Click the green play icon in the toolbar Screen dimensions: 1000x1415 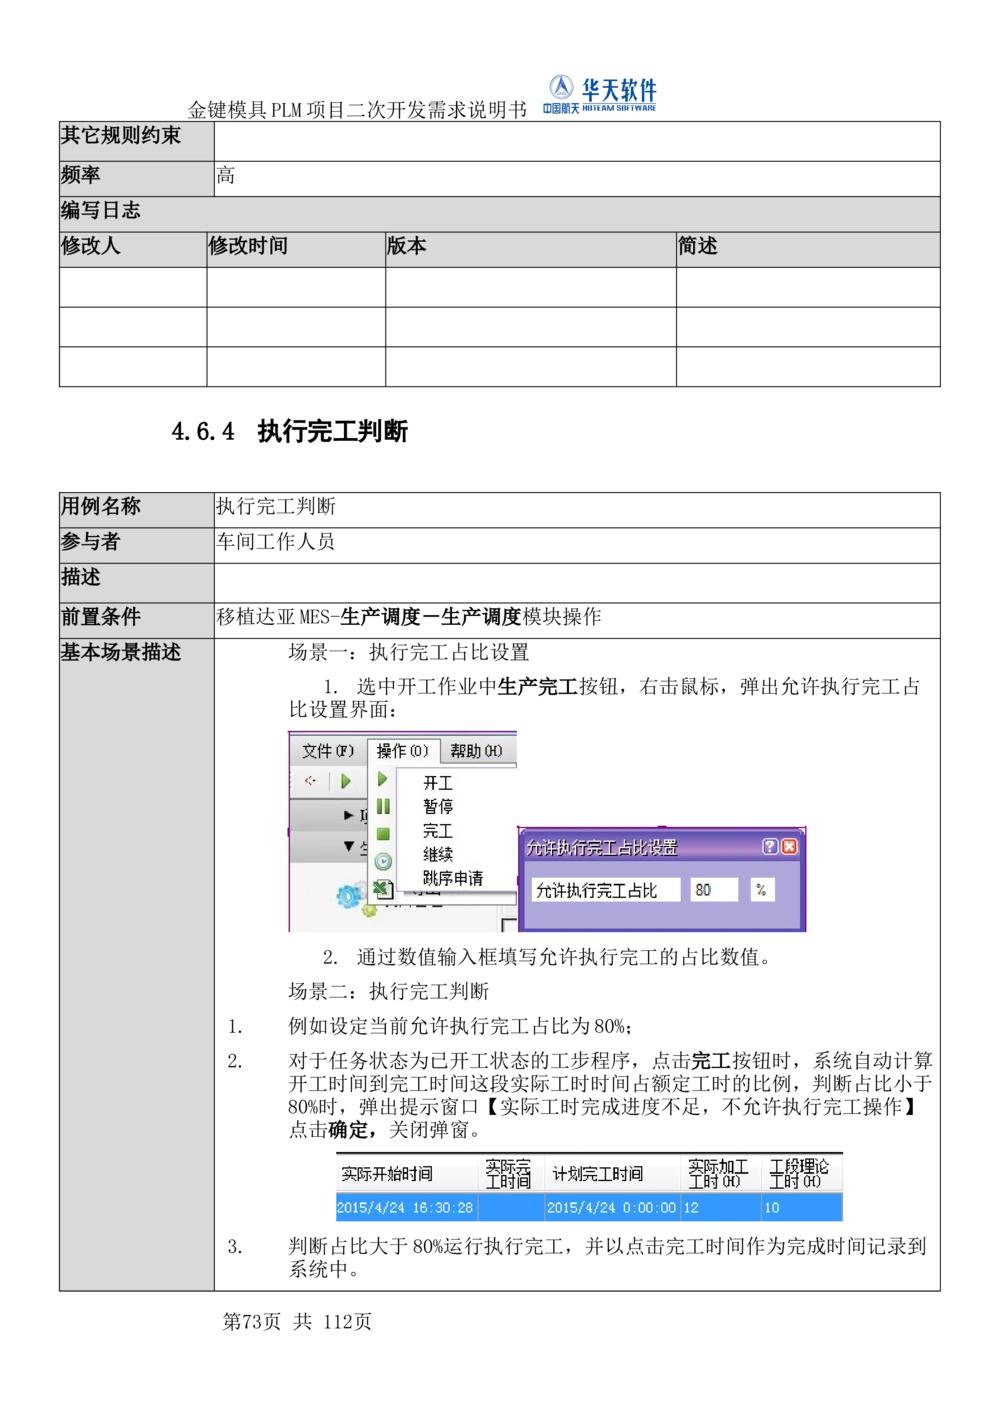(345, 781)
